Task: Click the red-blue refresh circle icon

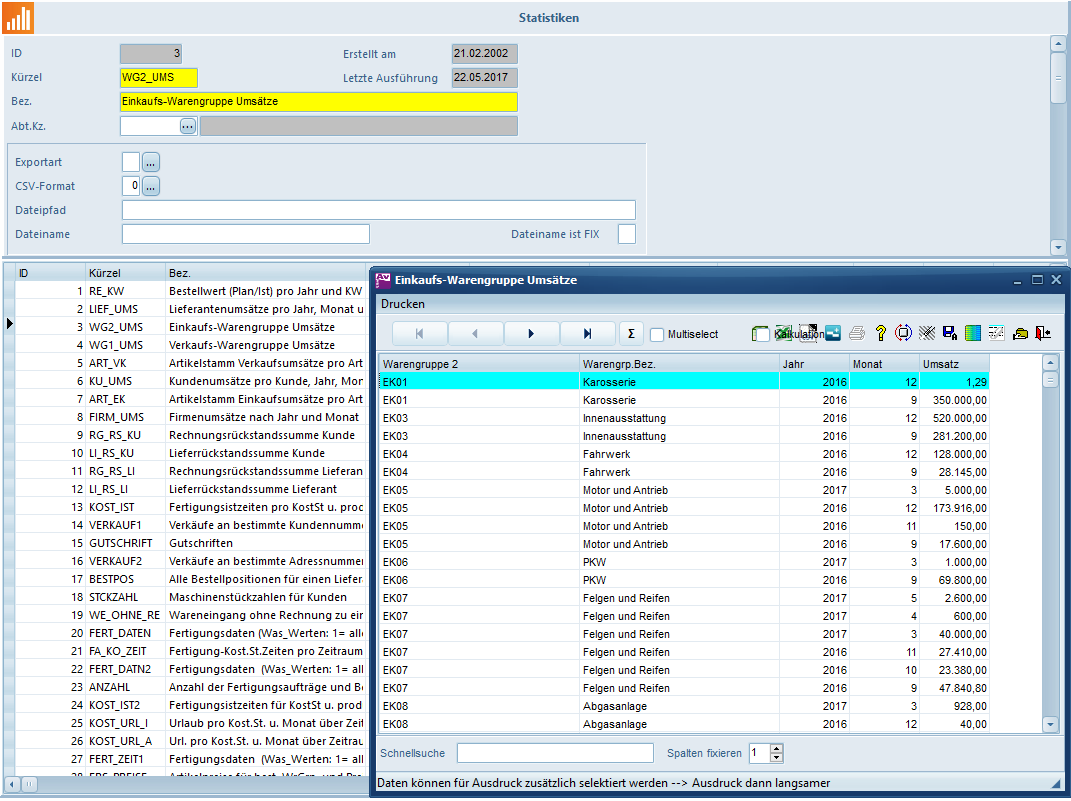Action: coord(903,334)
